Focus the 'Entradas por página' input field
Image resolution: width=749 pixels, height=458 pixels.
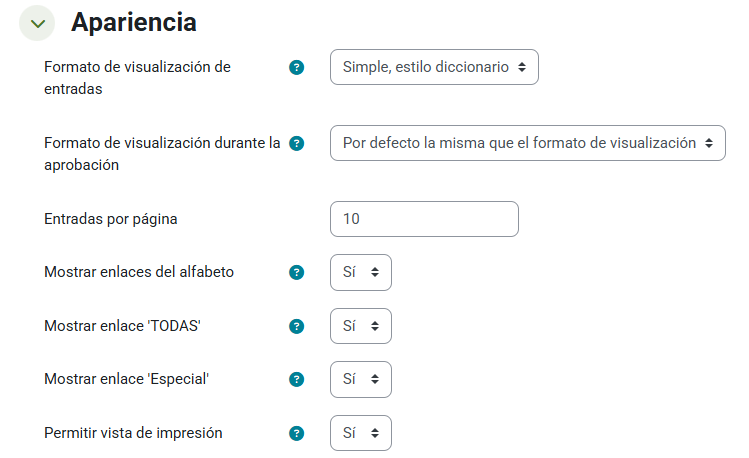click(x=424, y=219)
